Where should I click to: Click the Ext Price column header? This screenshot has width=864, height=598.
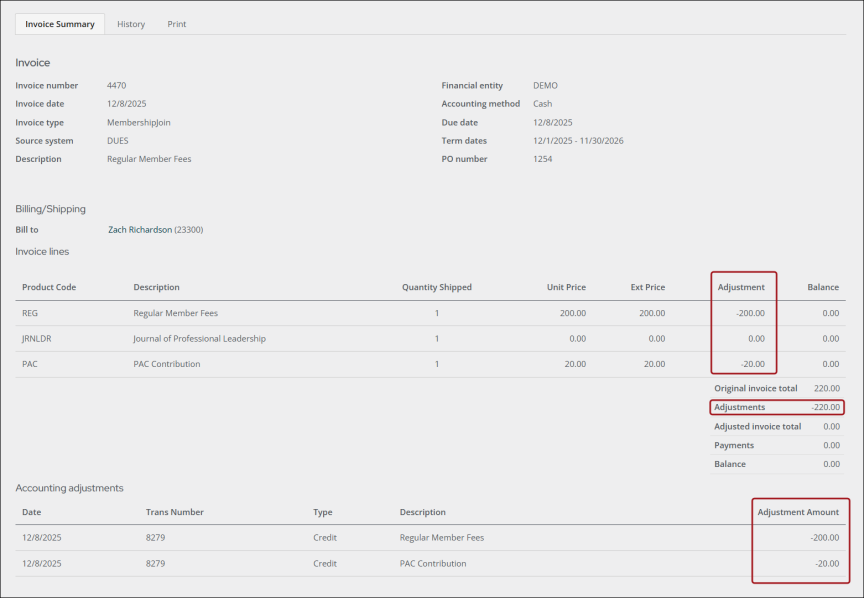coord(647,287)
